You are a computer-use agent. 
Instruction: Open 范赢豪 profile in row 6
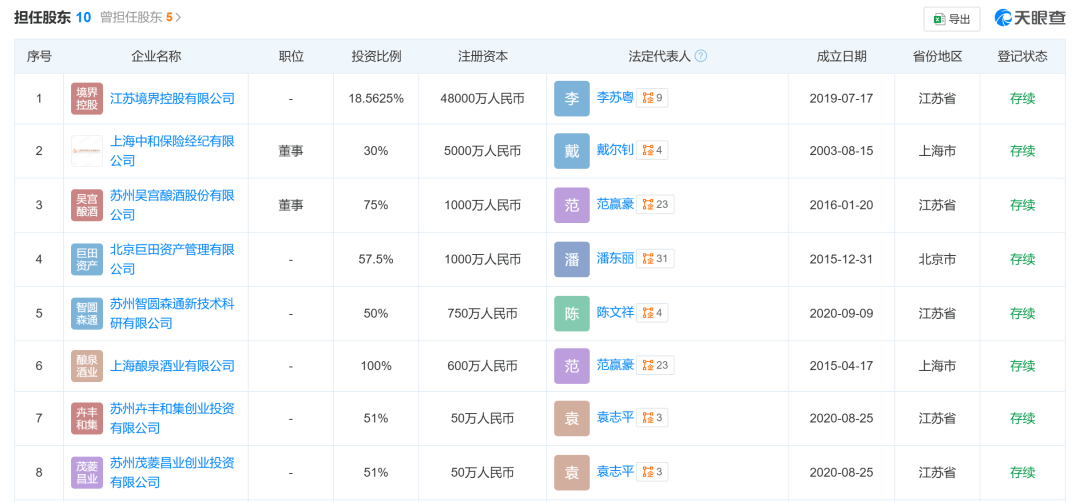coord(614,366)
